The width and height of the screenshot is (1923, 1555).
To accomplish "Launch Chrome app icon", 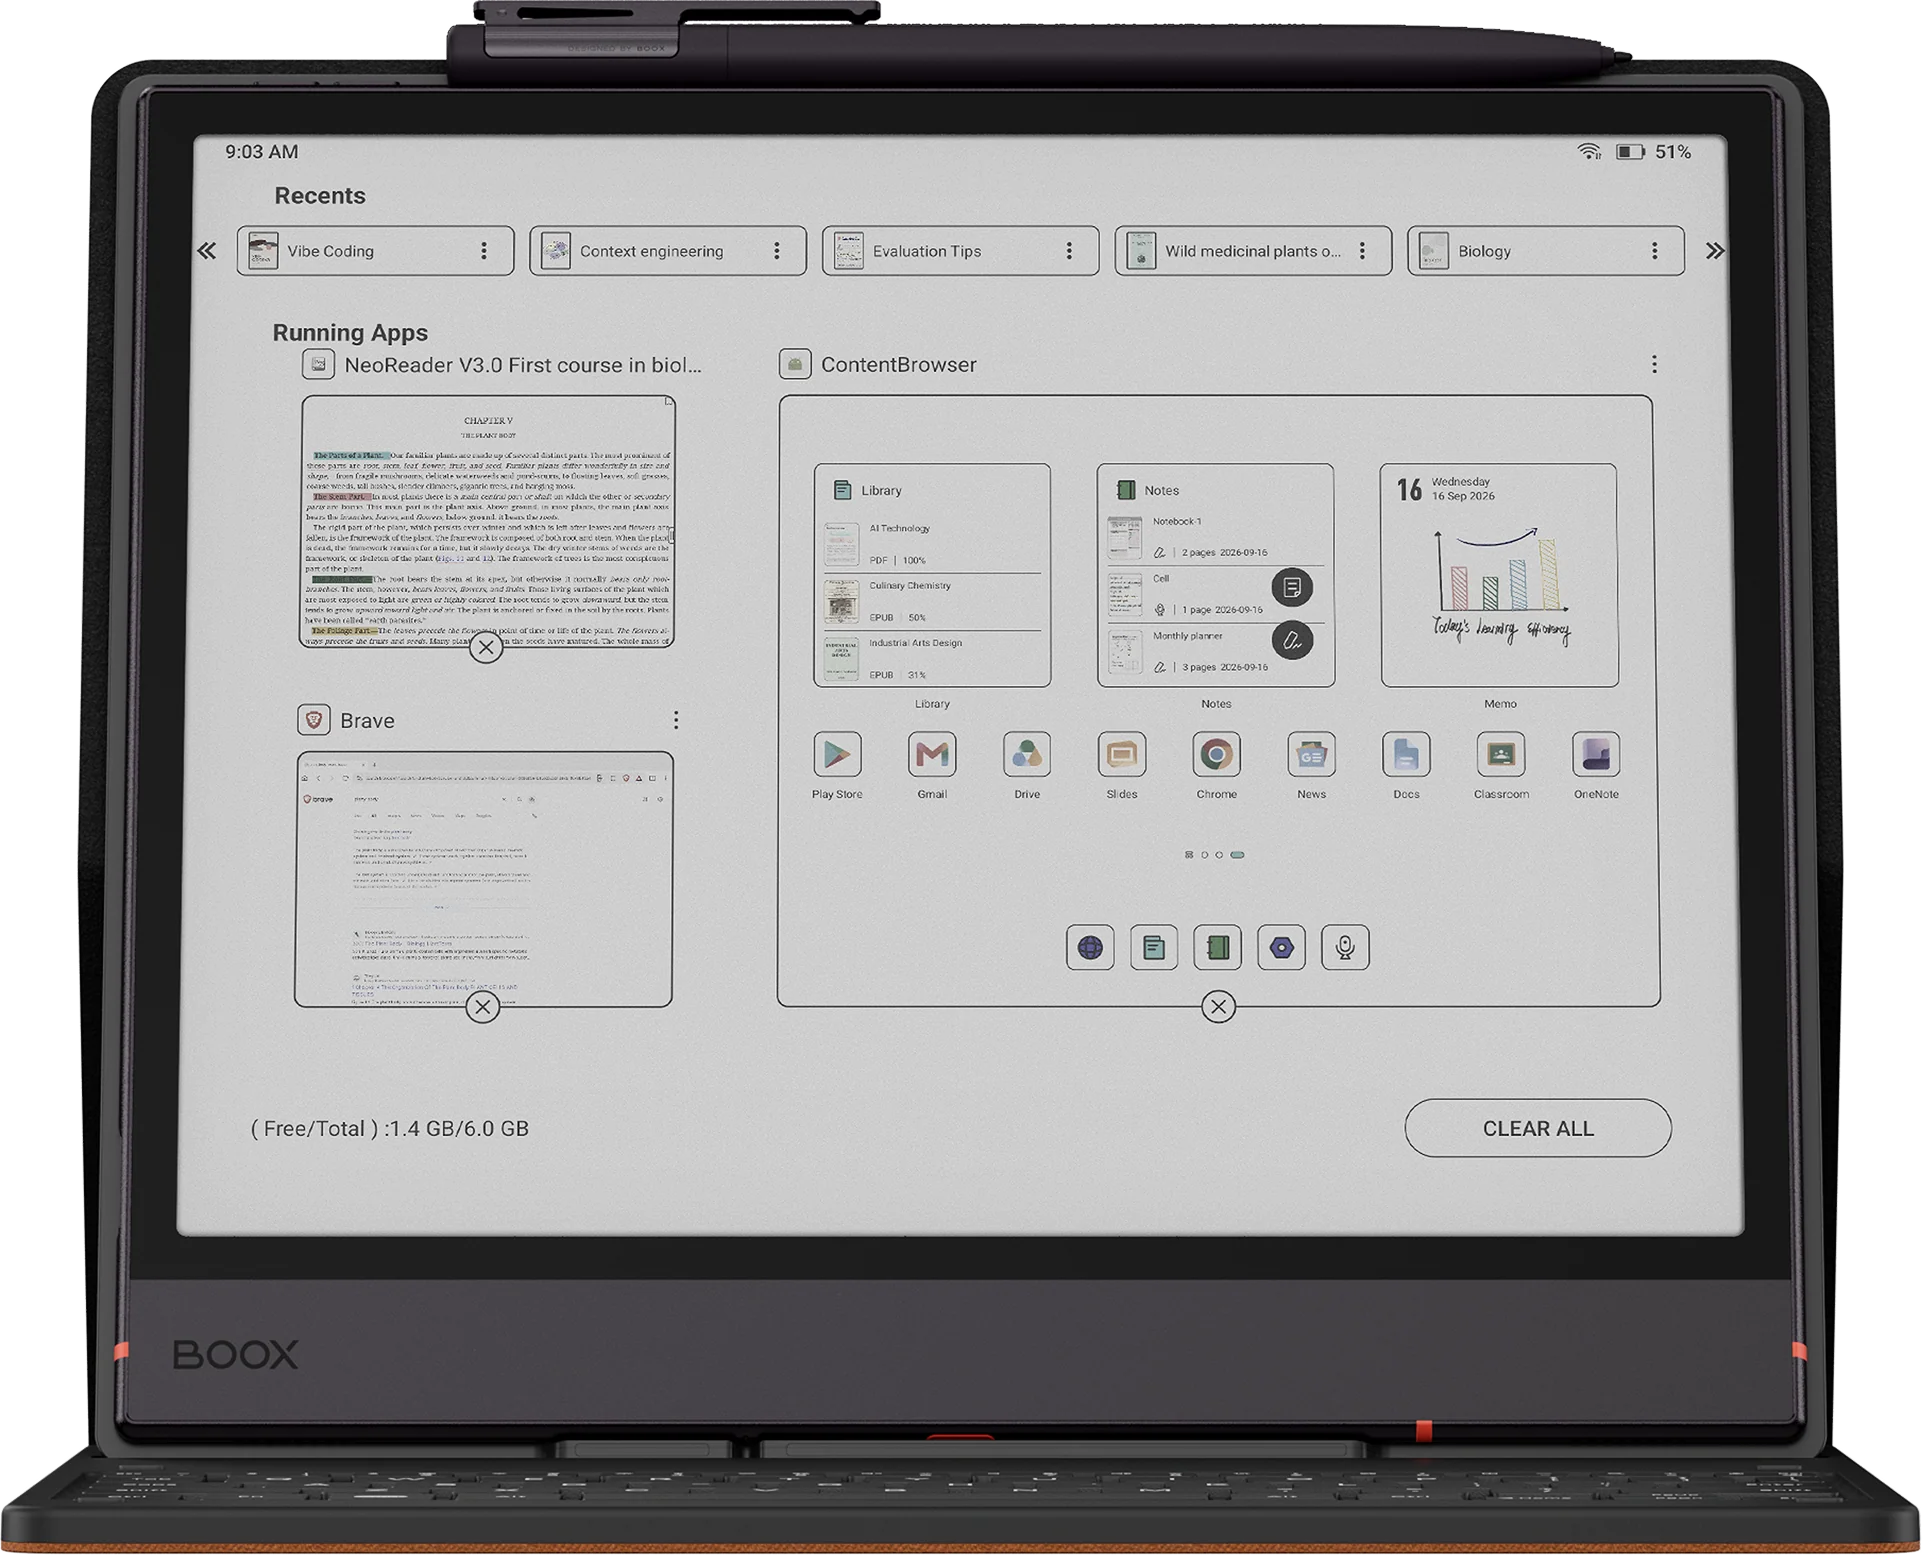I will (1216, 755).
